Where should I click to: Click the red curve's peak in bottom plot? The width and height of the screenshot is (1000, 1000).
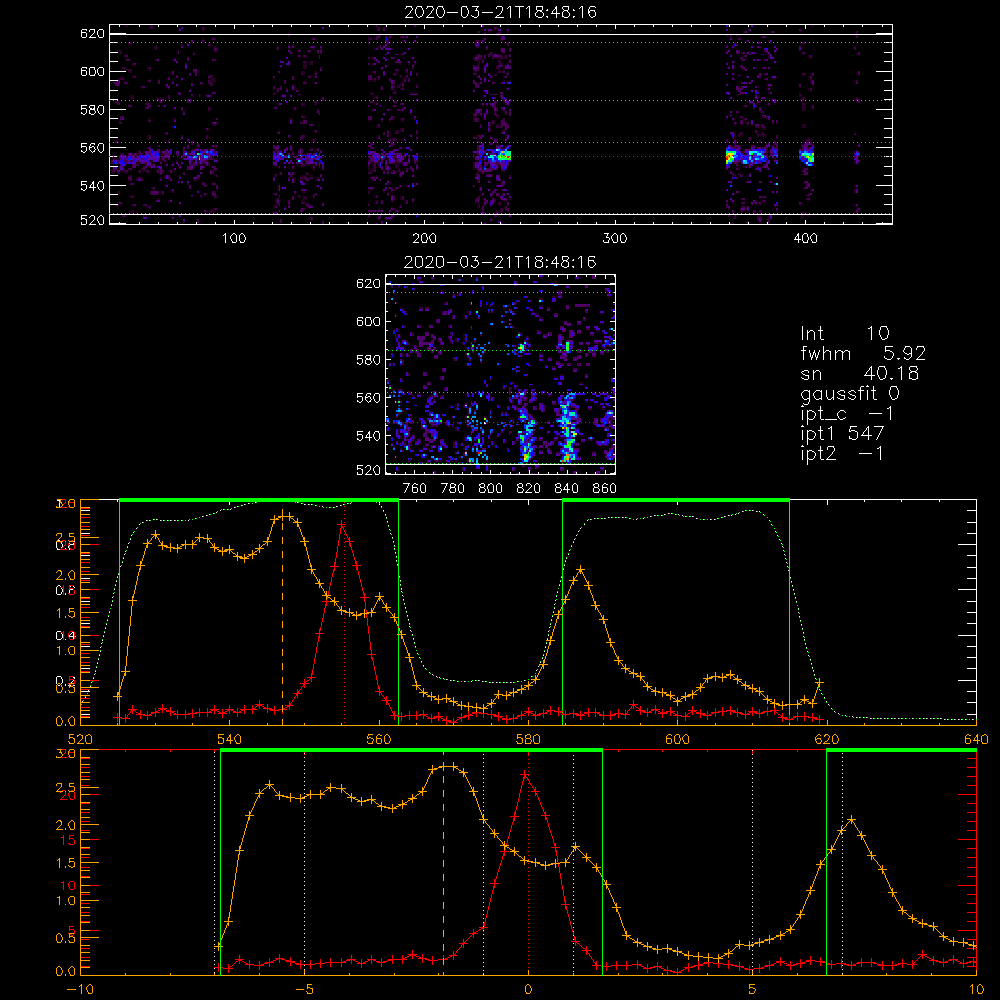click(x=525, y=774)
